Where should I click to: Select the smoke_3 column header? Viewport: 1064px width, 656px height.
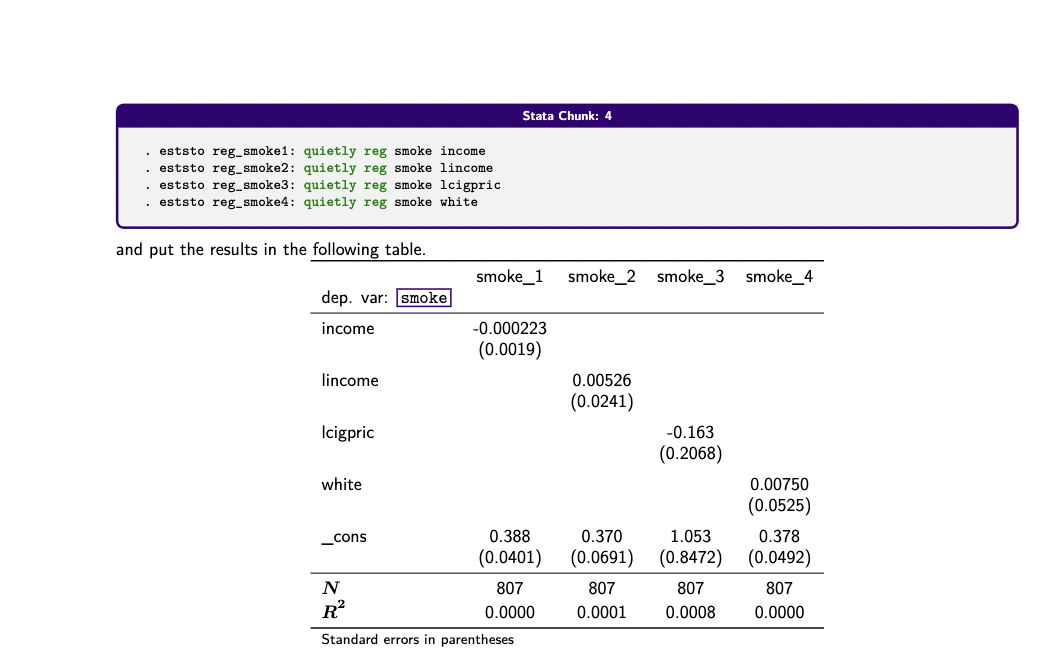(x=690, y=277)
